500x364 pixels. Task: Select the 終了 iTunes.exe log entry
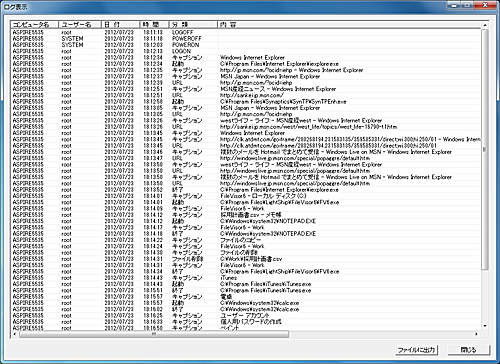coord(246,291)
